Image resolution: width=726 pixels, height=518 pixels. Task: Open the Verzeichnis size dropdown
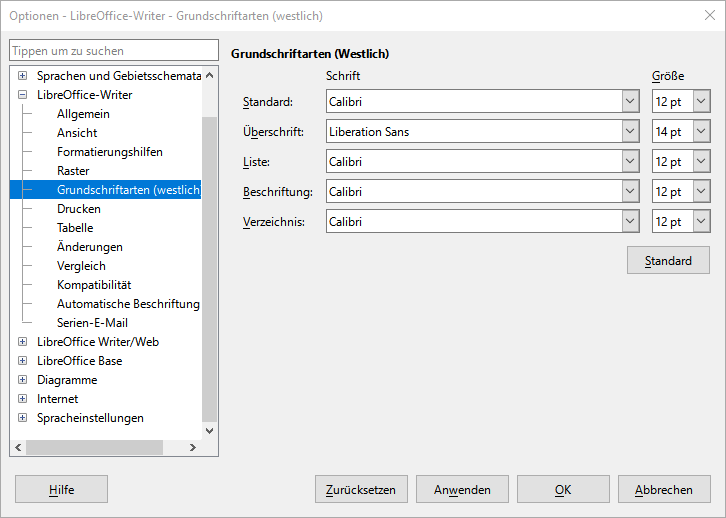coord(700,222)
